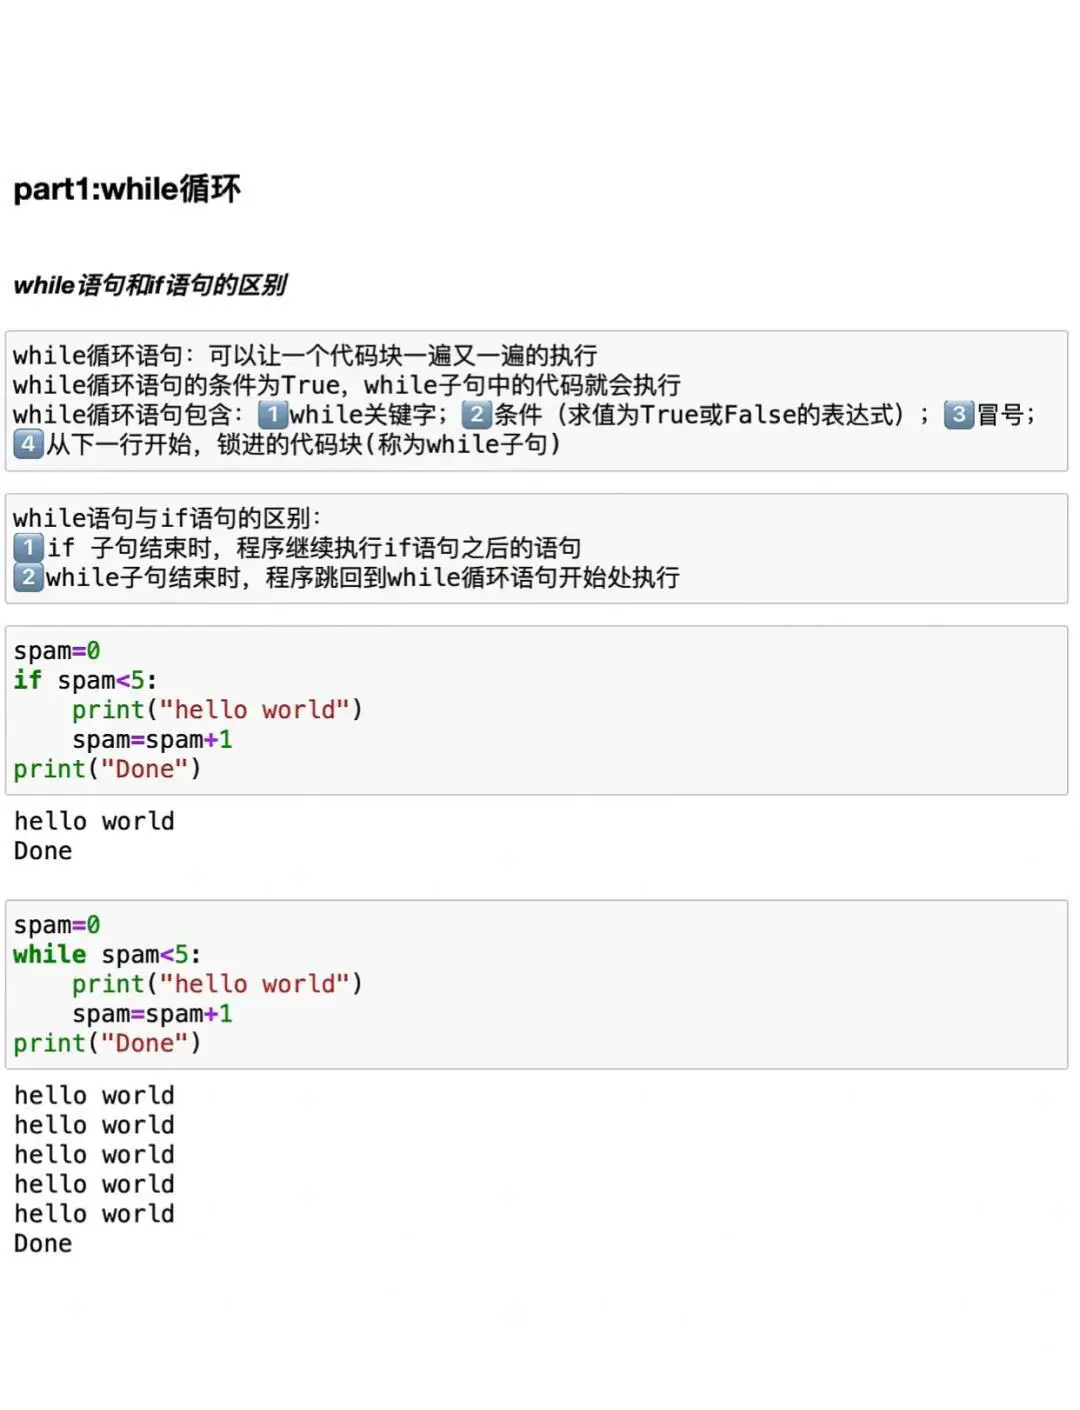Click the first hello world of the while output
Viewport: 1080px width, 1410px height.
pyautogui.click(x=94, y=1095)
